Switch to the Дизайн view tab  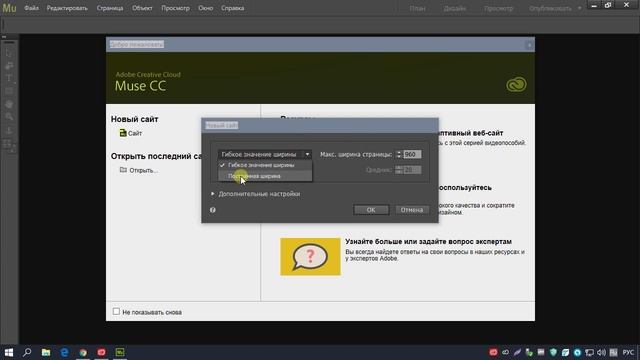455,9
